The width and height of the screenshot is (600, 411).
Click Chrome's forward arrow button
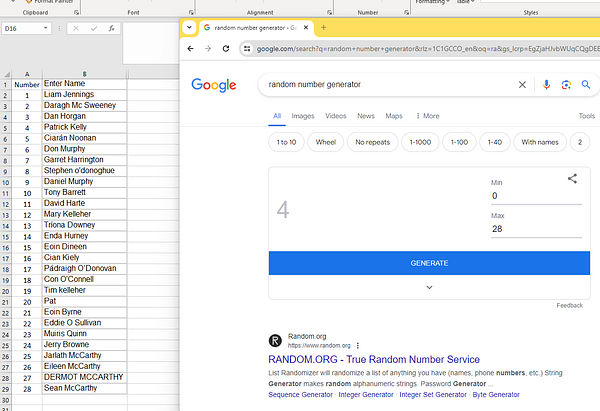click(x=208, y=49)
